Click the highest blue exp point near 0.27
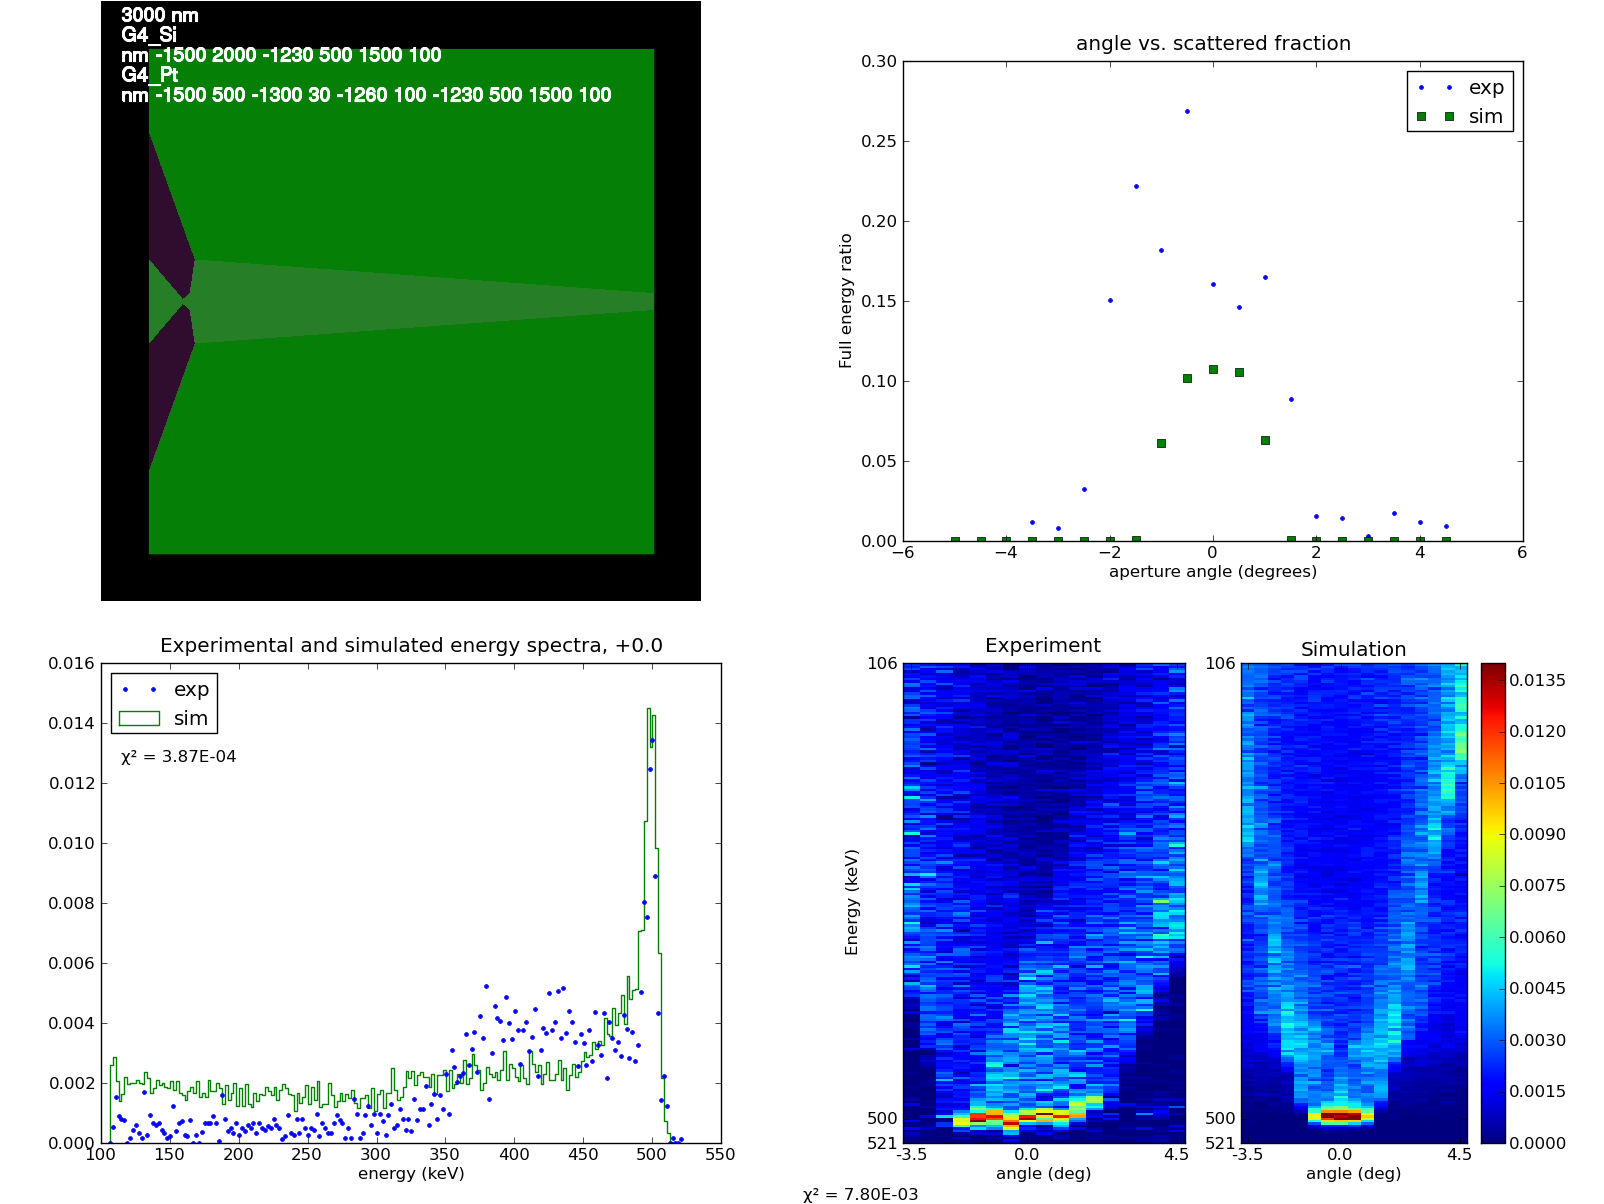 coord(1187,111)
